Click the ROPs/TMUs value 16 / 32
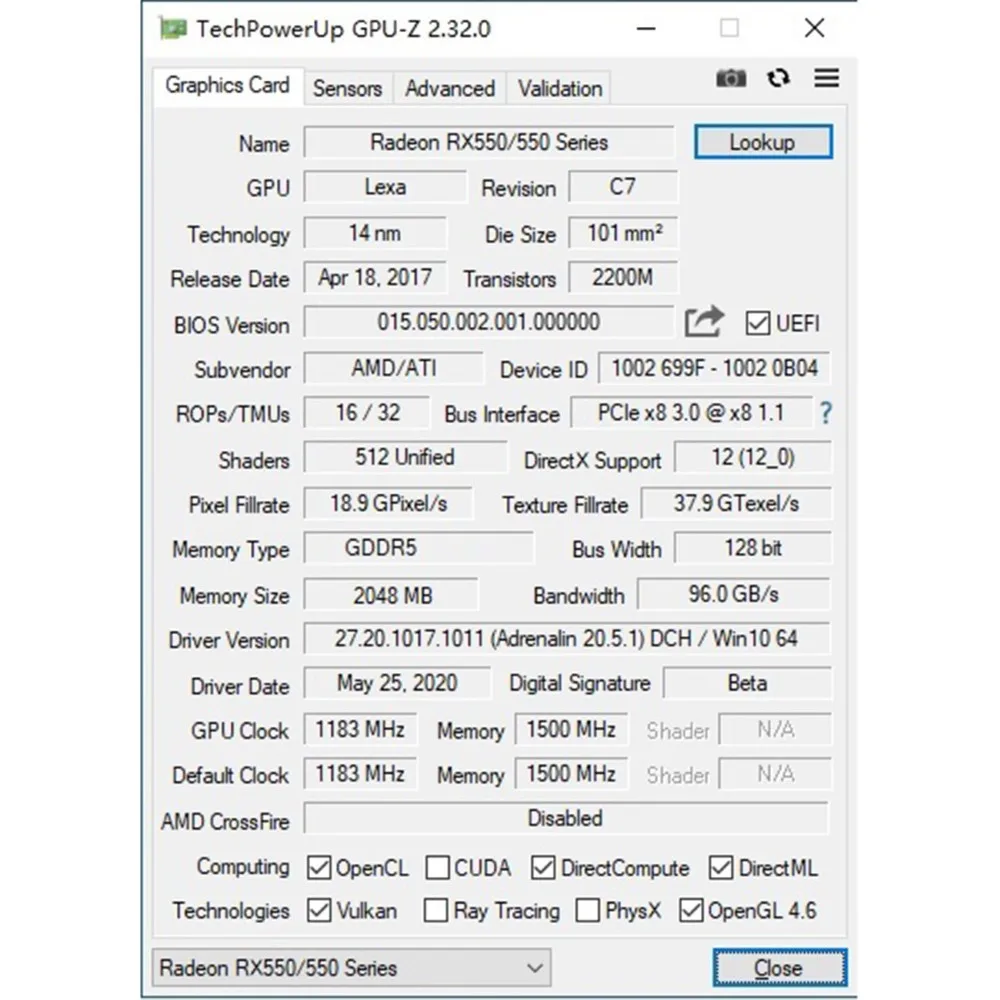 [x=367, y=413]
